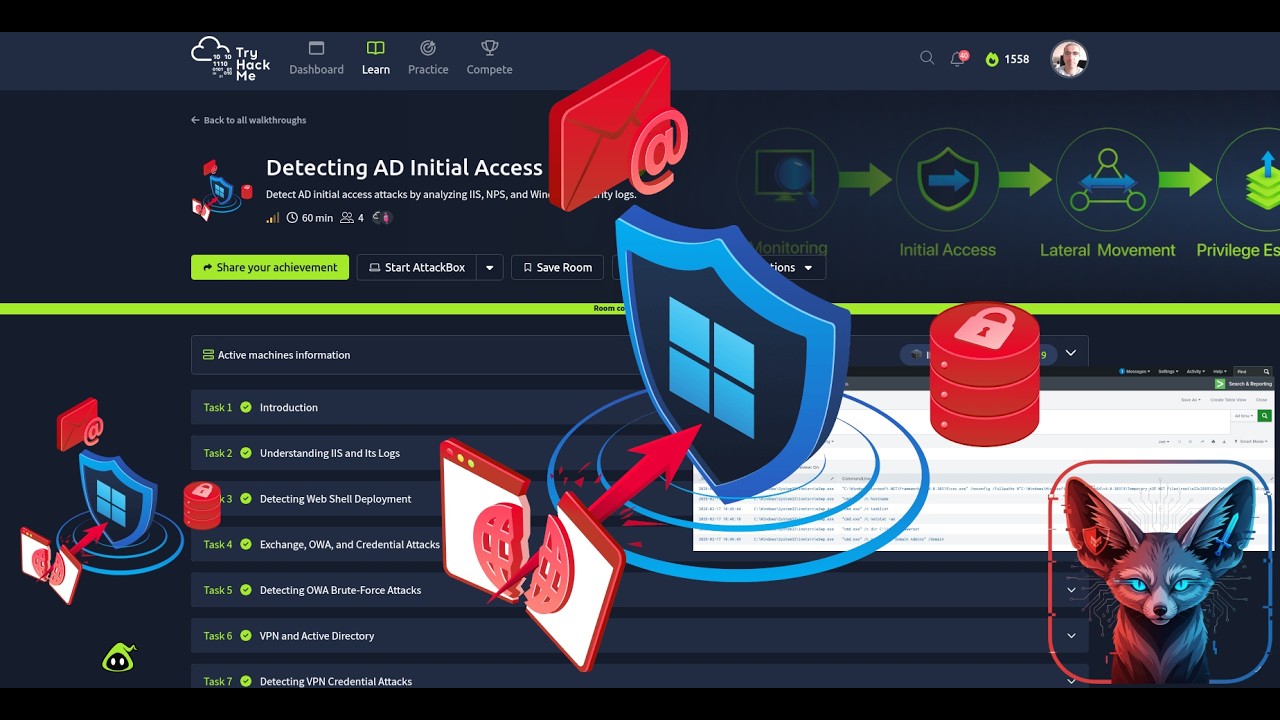Viewport: 1280px width, 720px height.
Task: Click Task 4 green check circle
Action: 246,544
